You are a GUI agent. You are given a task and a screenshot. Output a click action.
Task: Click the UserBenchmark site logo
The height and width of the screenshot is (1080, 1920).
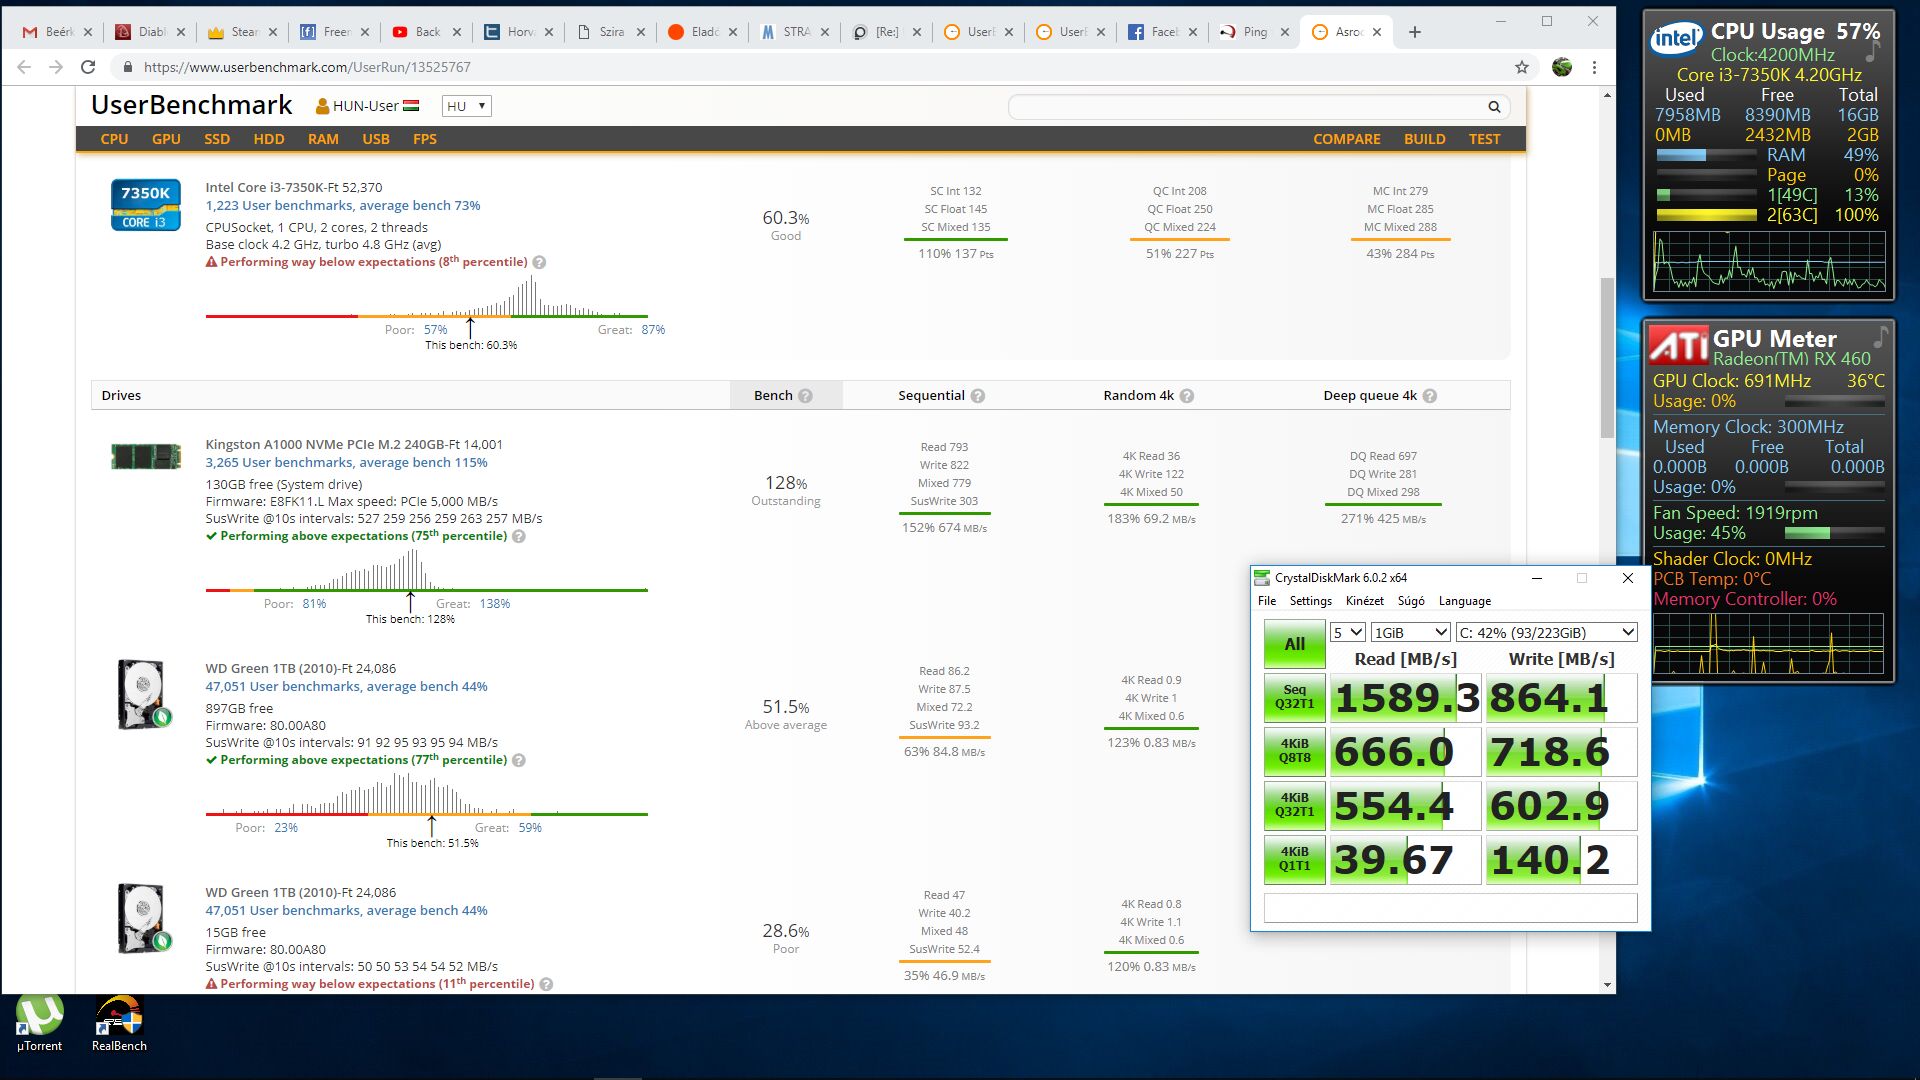coord(191,105)
